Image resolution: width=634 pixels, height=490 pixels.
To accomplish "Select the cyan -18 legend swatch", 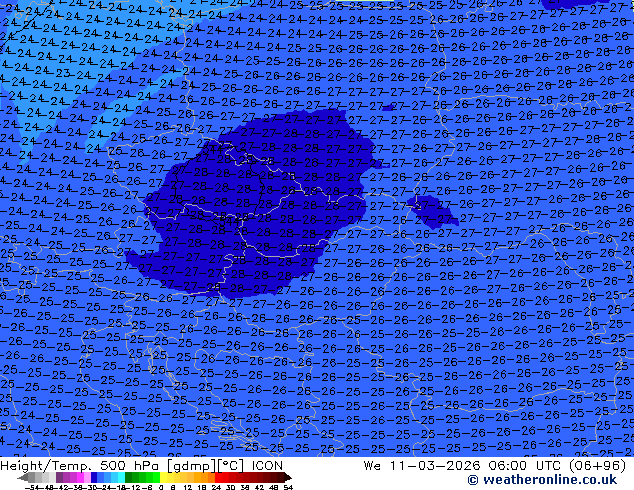I will point(121,477).
